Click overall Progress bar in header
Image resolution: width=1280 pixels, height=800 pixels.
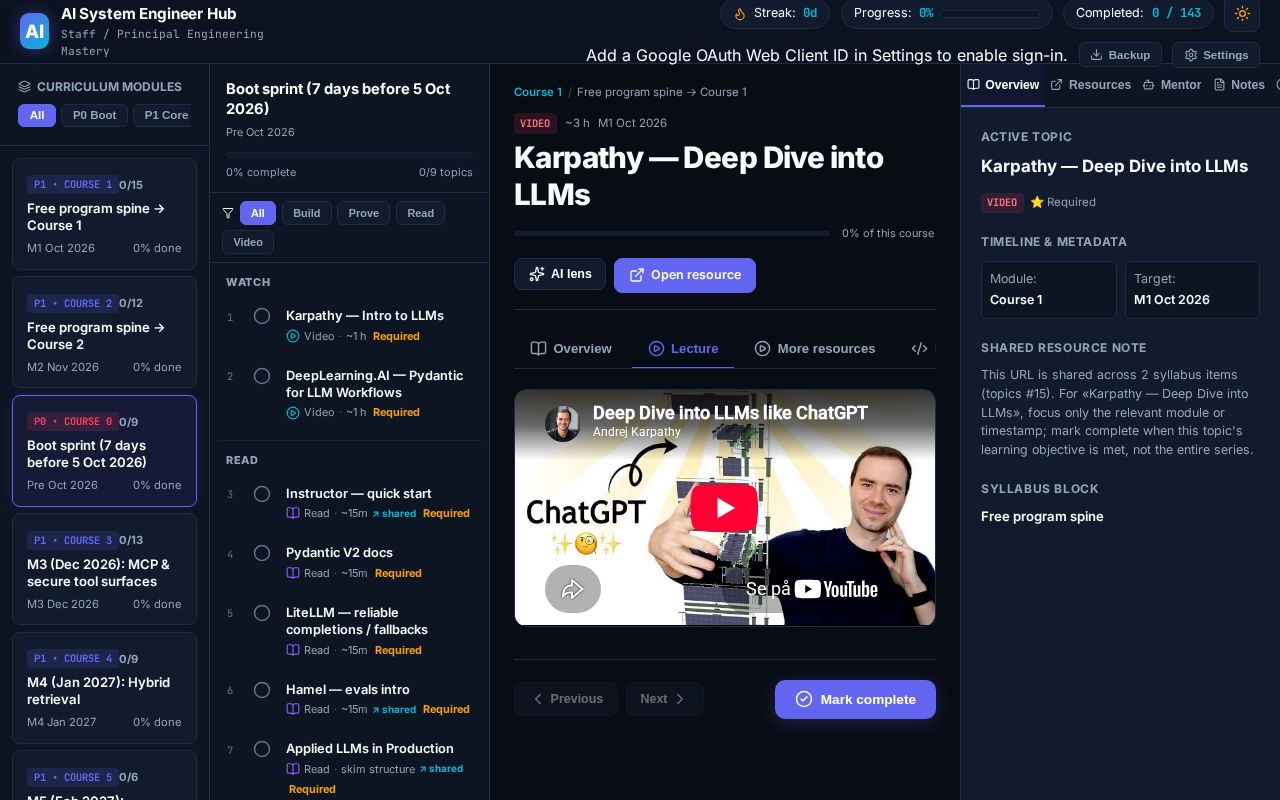pyautogui.click(x=988, y=14)
